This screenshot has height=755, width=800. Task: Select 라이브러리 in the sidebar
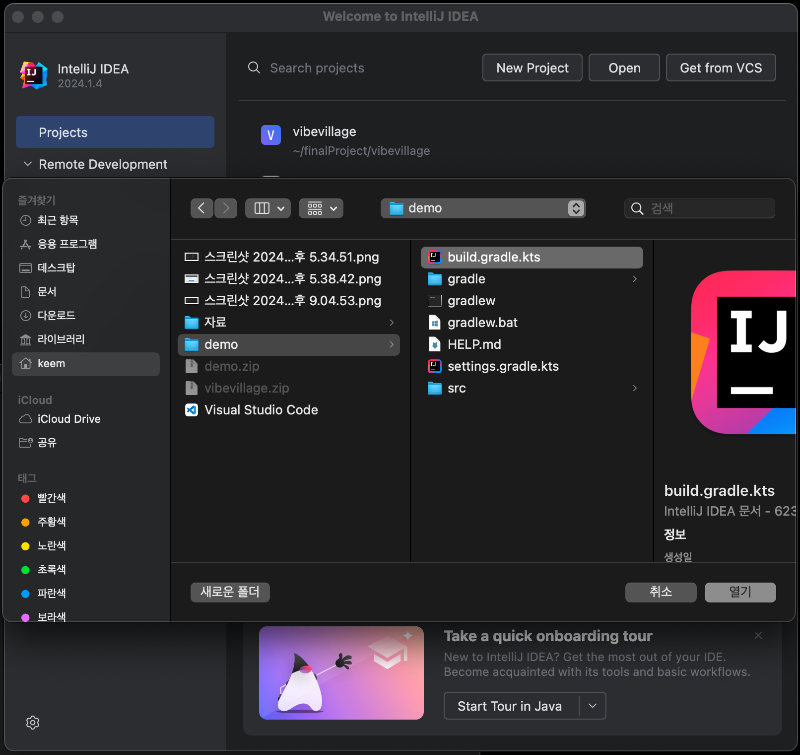tap(86, 339)
